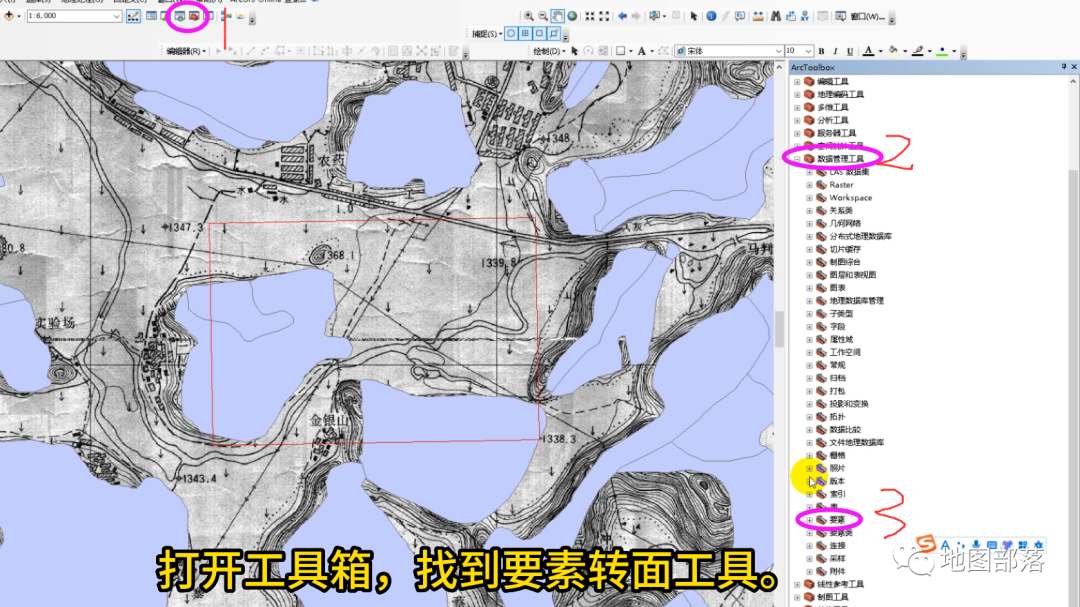Expand the 编辑工具 toolbox
Viewport: 1080px width, 607px height.
click(797, 81)
